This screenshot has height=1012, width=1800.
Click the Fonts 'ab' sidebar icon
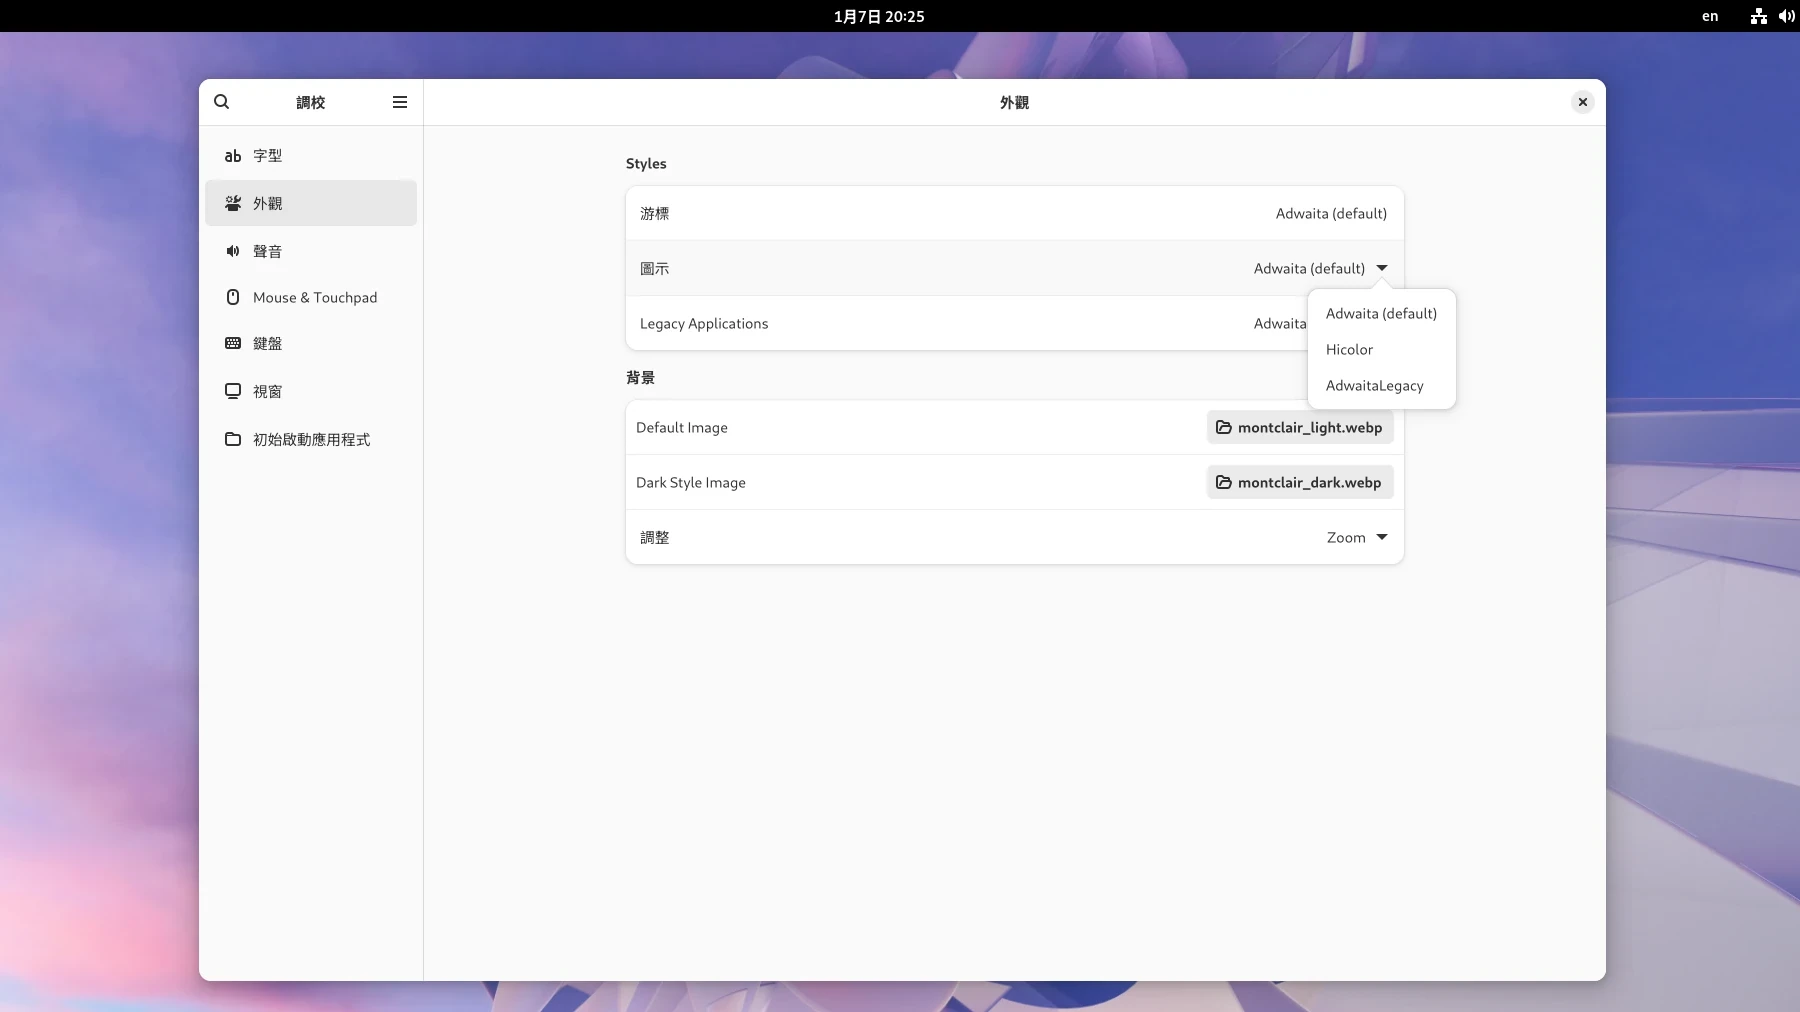pyautogui.click(x=233, y=156)
